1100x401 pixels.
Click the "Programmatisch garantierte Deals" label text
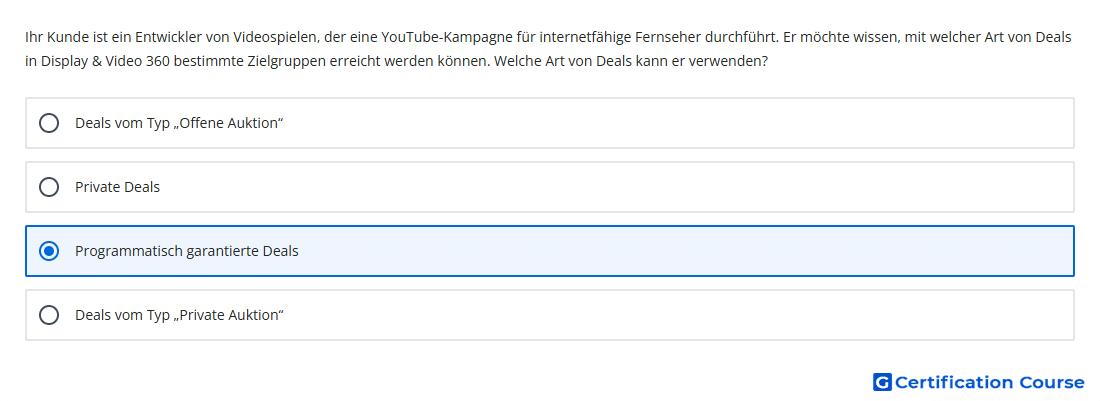coord(187,251)
